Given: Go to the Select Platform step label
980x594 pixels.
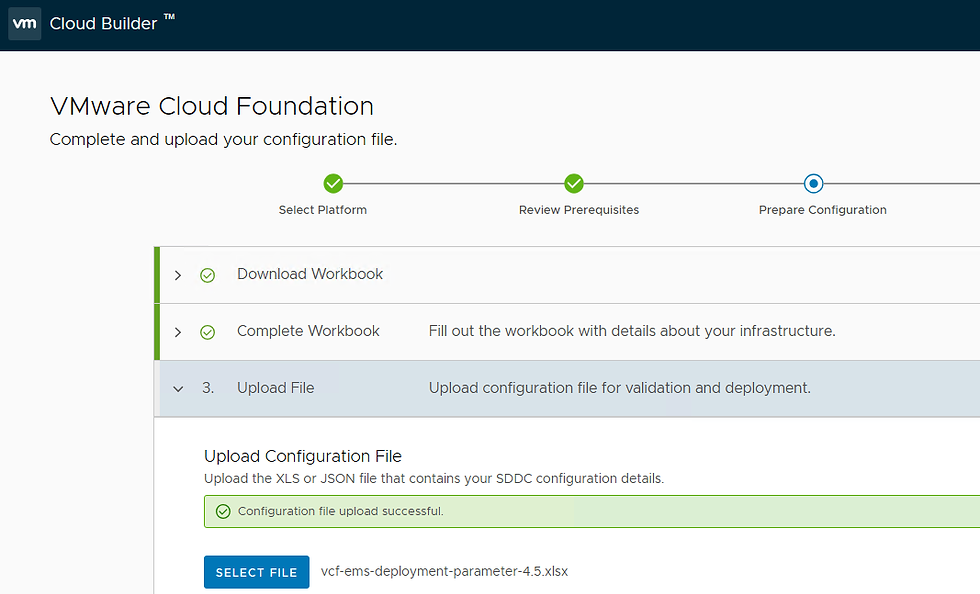Looking at the screenshot, I should (323, 210).
